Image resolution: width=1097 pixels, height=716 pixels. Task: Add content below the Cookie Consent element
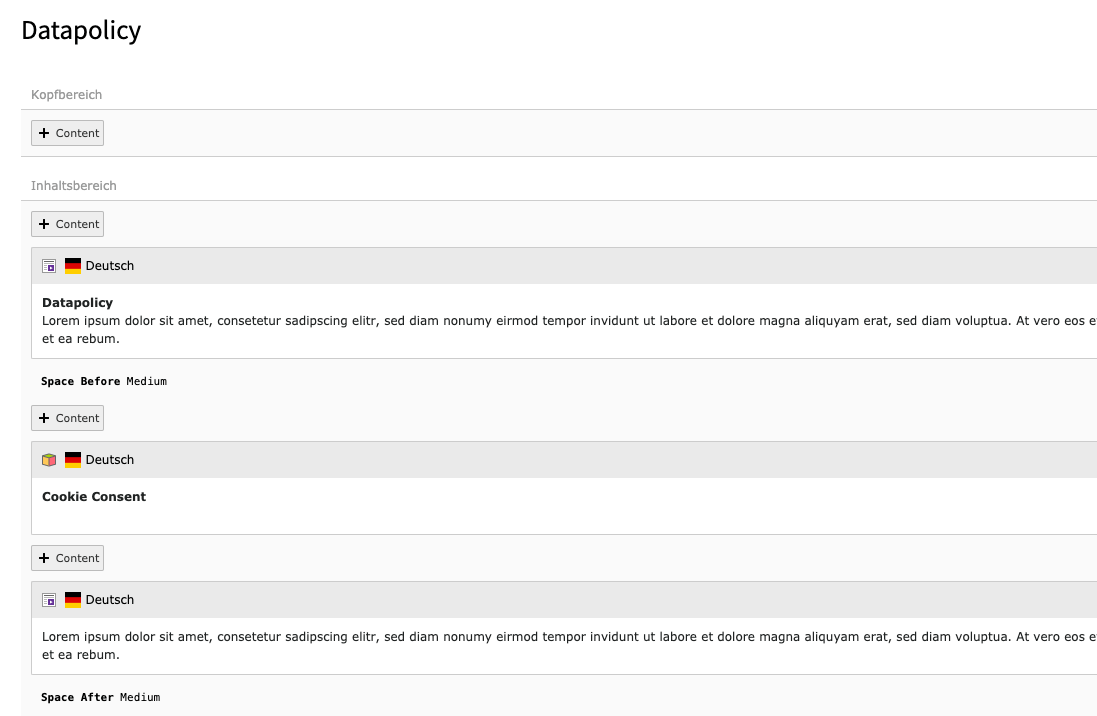point(67,558)
